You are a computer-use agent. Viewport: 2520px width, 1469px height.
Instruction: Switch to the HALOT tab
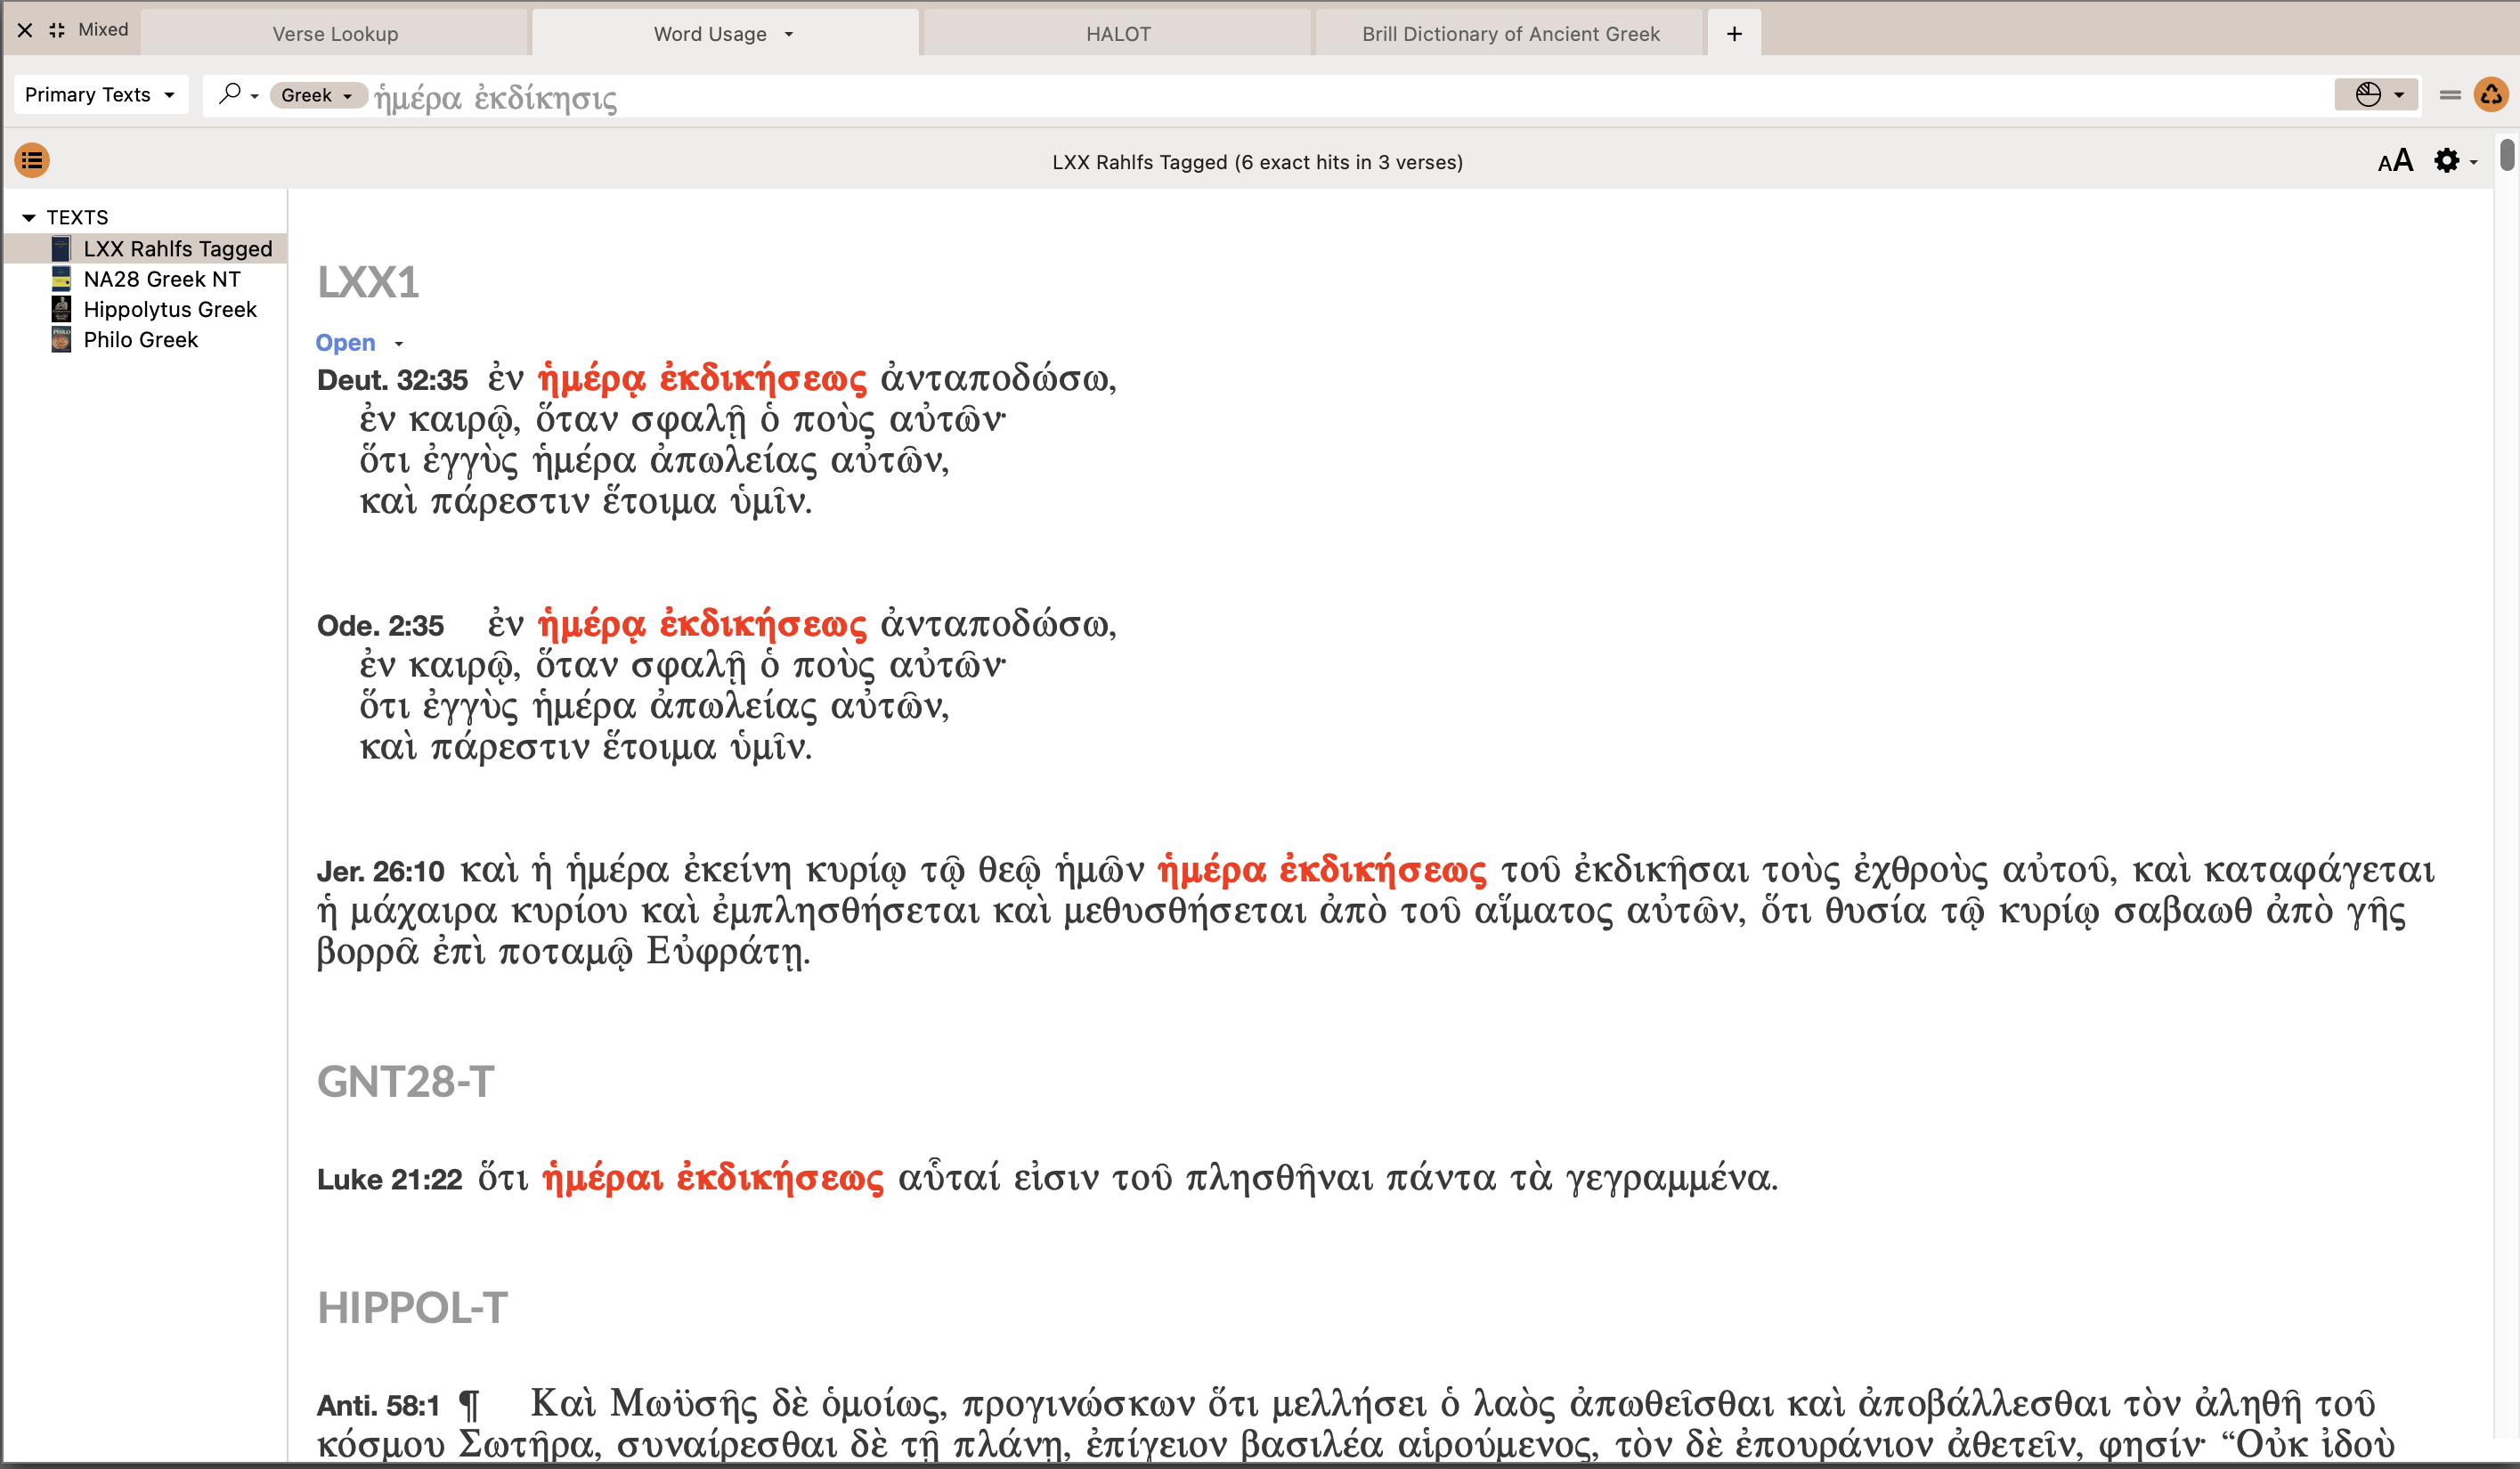pos(1118,34)
